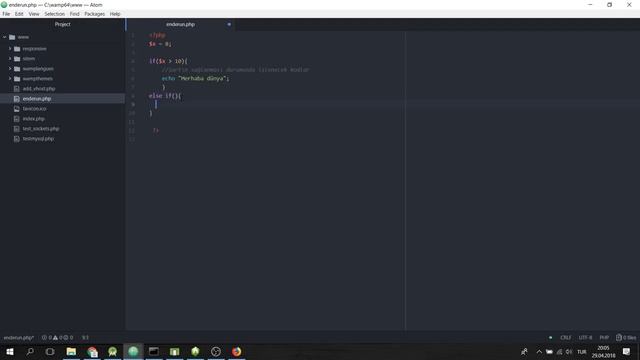Image resolution: width=640 pixels, height=360 pixels.
Task: Open the Selection menu
Action: [55, 14]
